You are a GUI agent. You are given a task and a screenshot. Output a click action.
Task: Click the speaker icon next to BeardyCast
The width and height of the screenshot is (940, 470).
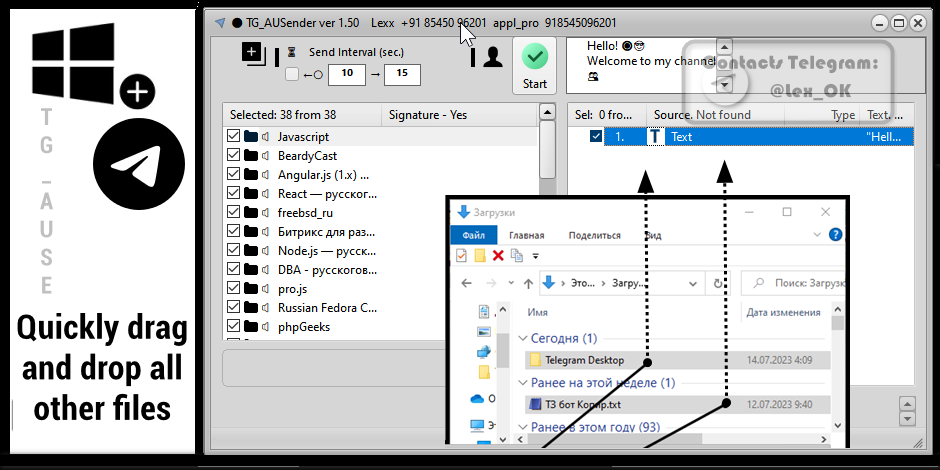266,156
